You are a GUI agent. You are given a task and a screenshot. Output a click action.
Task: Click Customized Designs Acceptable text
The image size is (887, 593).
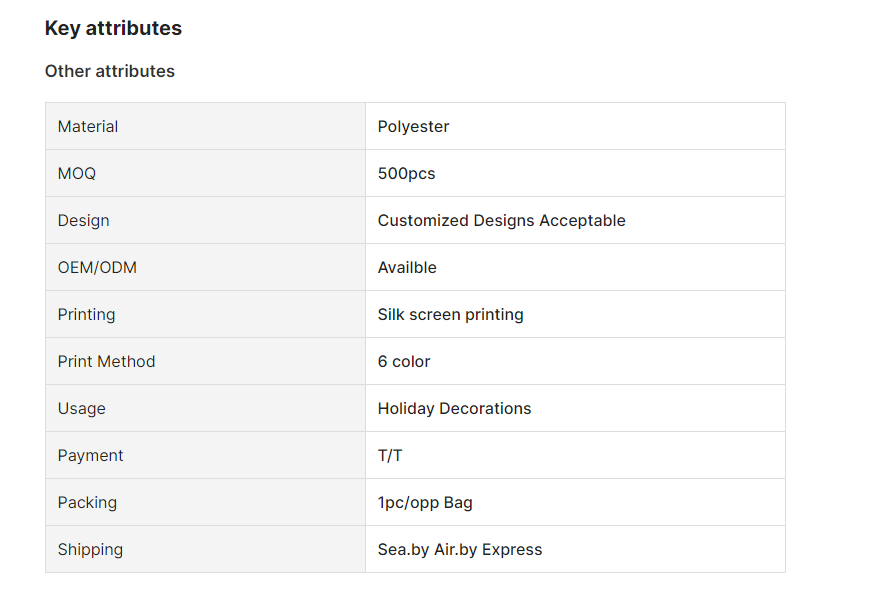coord(501,221)
